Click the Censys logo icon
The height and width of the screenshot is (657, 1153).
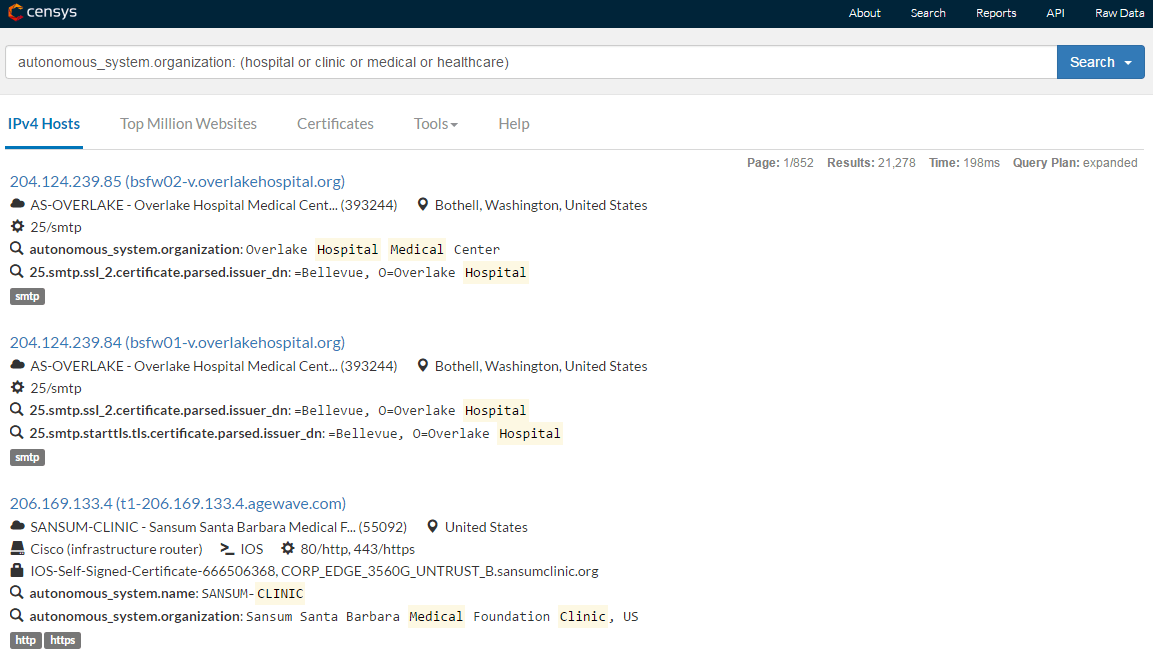(15, 12)
